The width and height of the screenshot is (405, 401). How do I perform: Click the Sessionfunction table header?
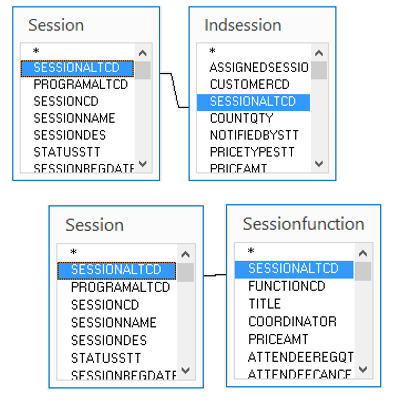click(x=303, y=224)
